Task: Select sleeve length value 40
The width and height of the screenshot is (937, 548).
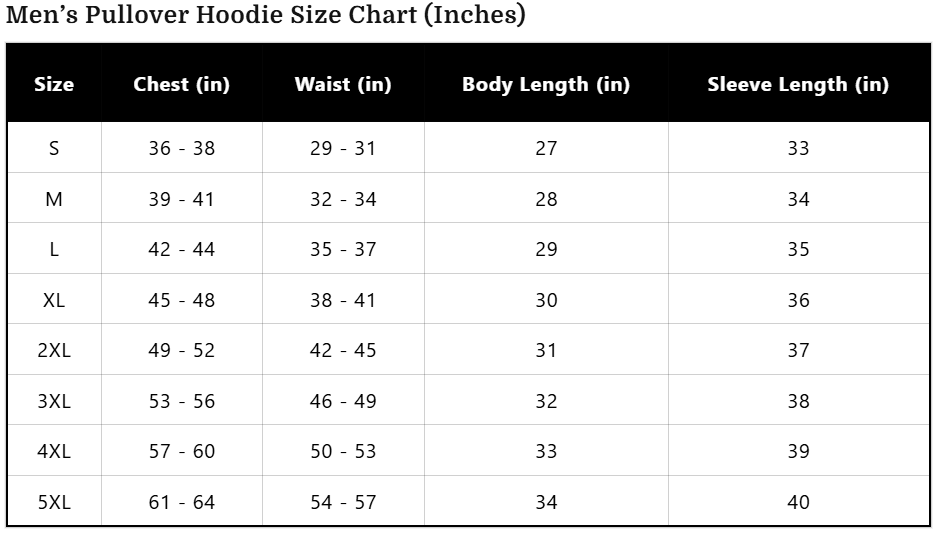Action: [x=798, y=502]
